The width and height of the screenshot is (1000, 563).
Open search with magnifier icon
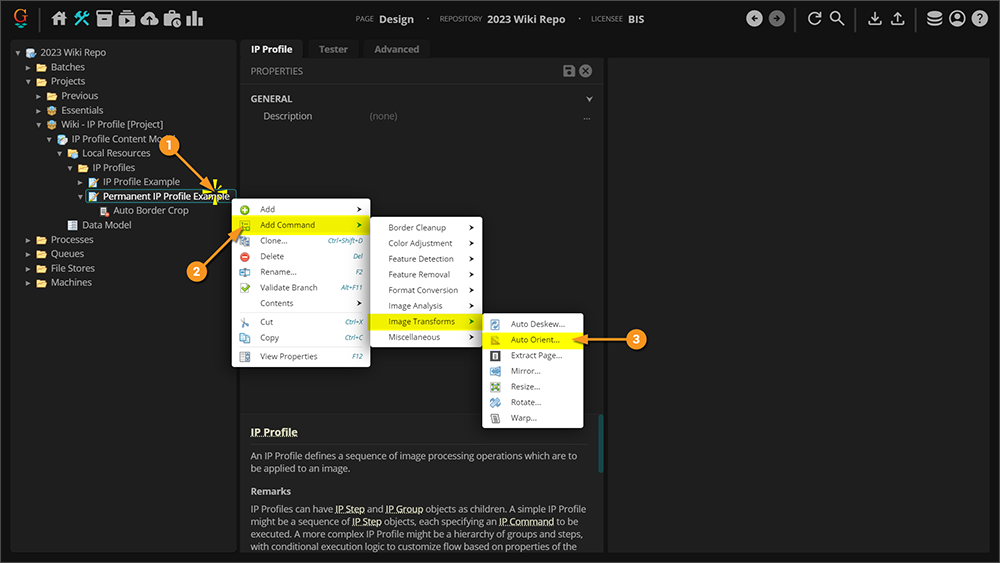837,18
